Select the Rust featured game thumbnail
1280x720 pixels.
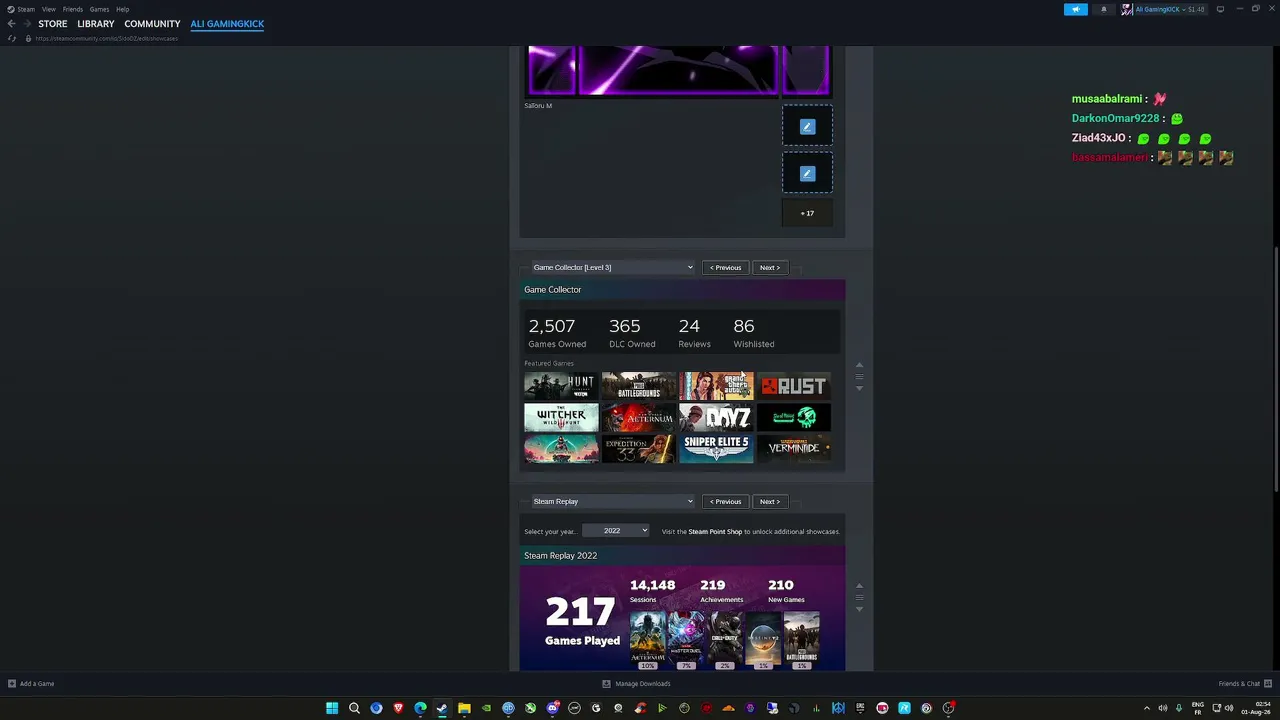[x=794, y=386]
